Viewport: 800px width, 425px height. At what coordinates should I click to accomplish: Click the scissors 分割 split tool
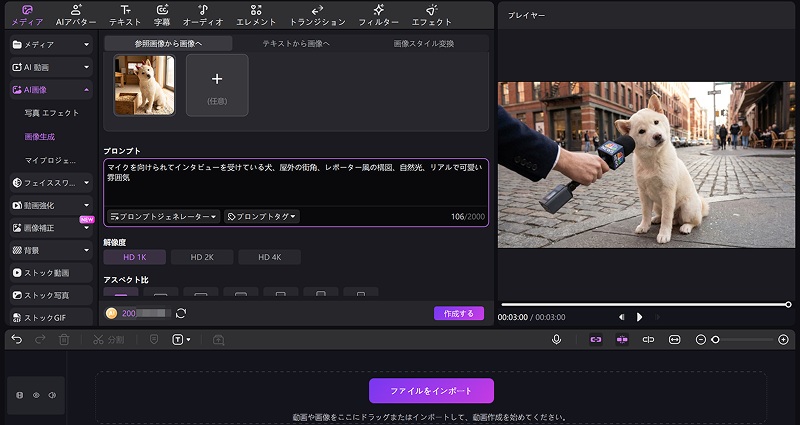[108, 339]
